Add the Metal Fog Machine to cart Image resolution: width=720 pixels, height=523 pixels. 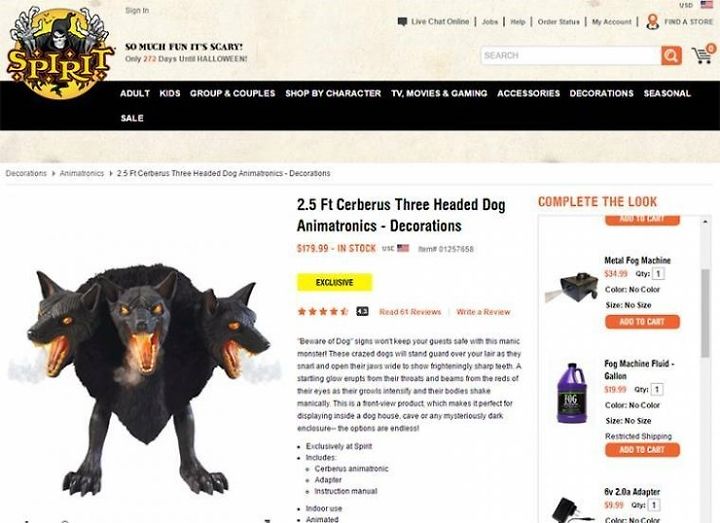coord(642,322)
